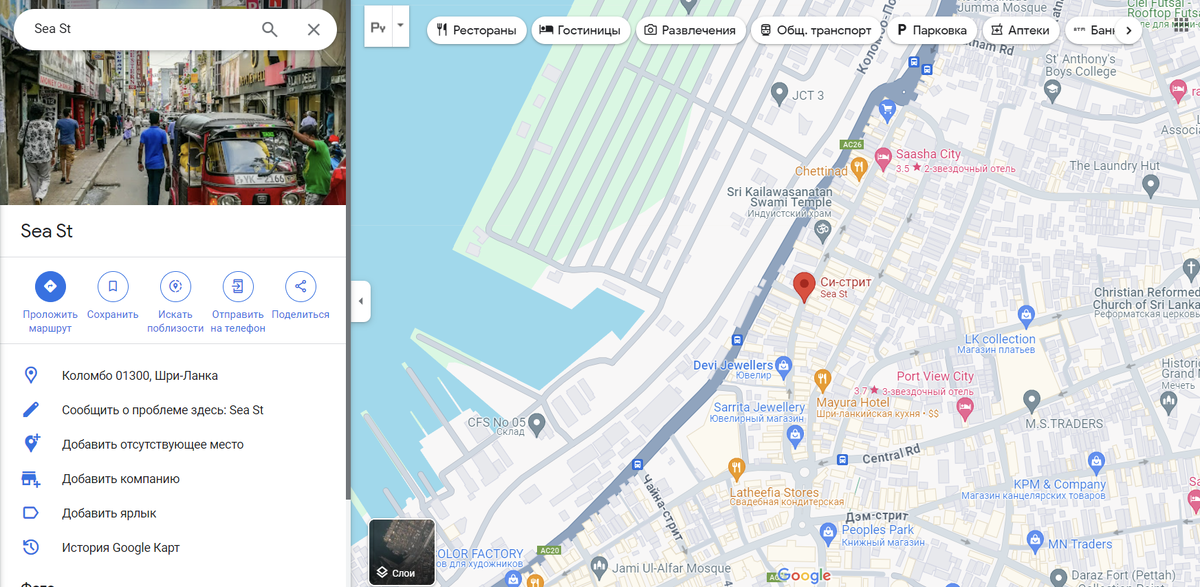Click the search magnifier icon
1200x587 pixels.
[x=270, y=29]
